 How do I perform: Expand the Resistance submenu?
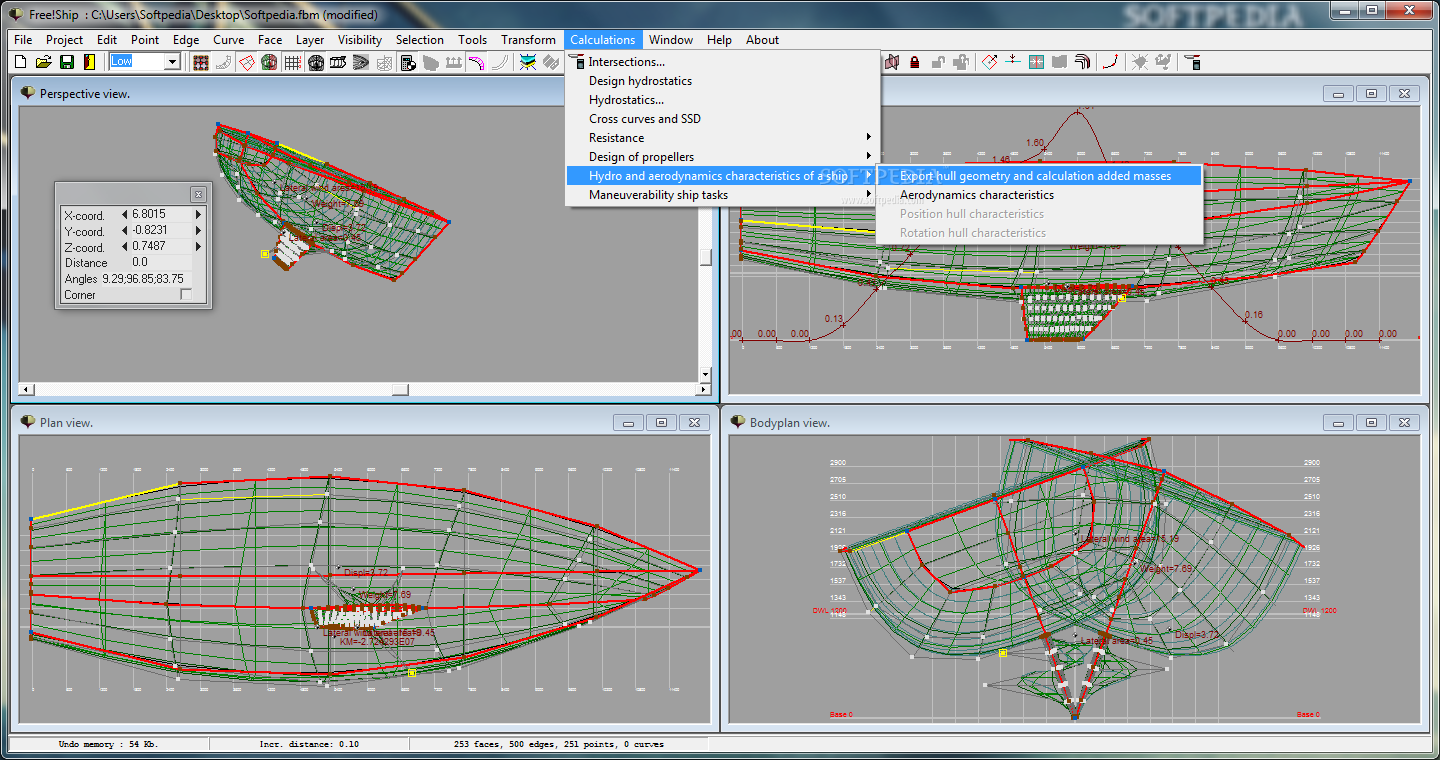tap(722, 138)
